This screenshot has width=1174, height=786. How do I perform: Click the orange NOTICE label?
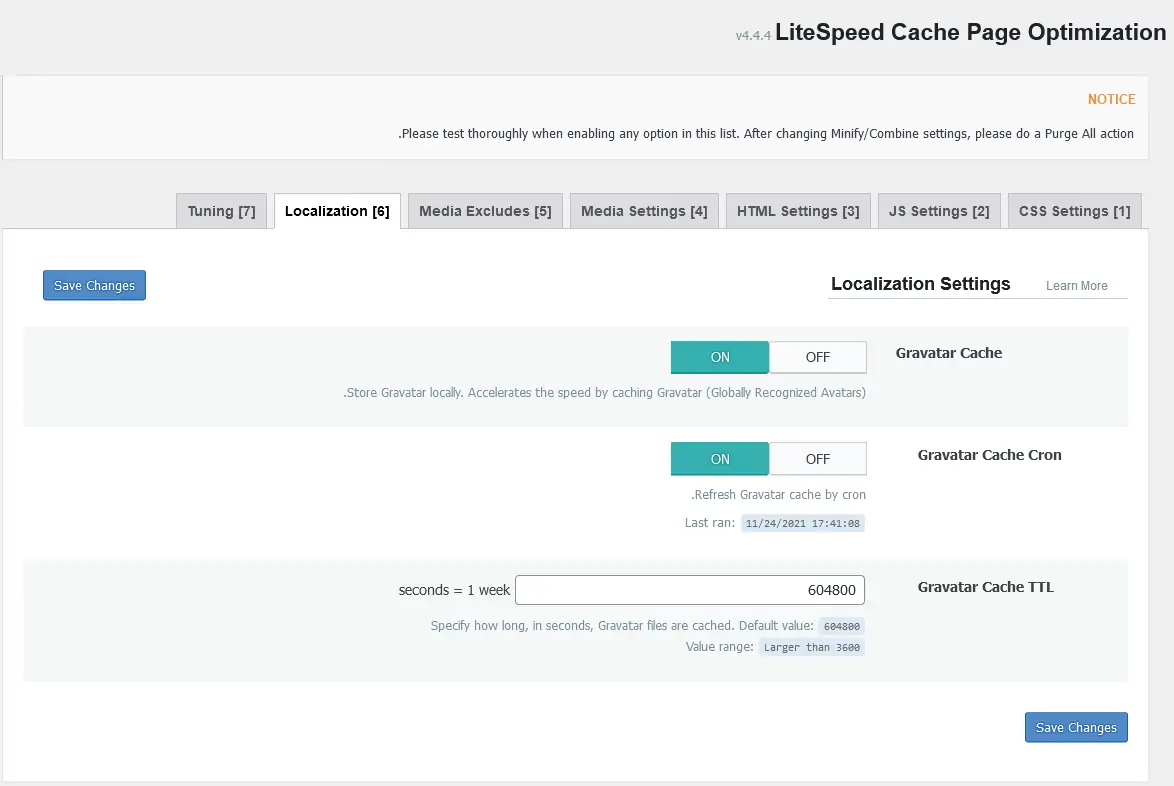1111,99
